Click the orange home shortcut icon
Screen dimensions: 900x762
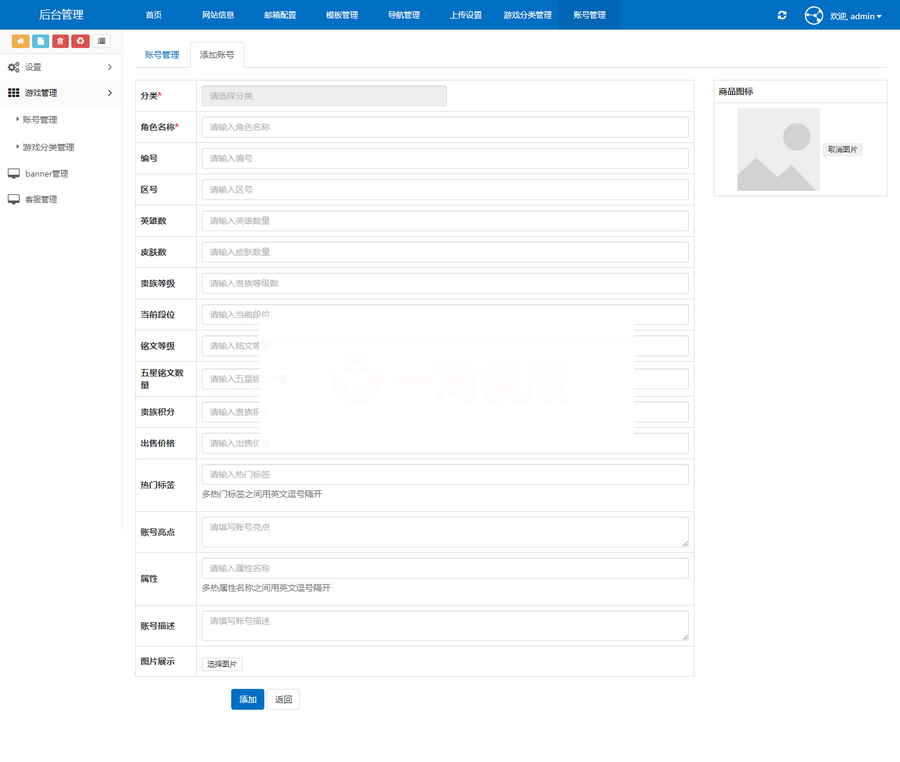pyautogui.click(x=20, y=41)
